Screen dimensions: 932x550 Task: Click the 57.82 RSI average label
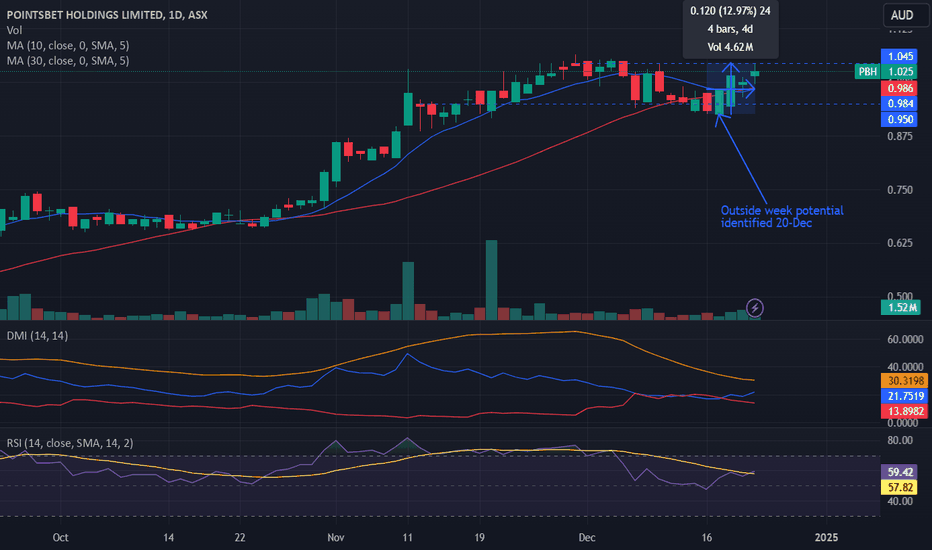(x=899, y=488)
